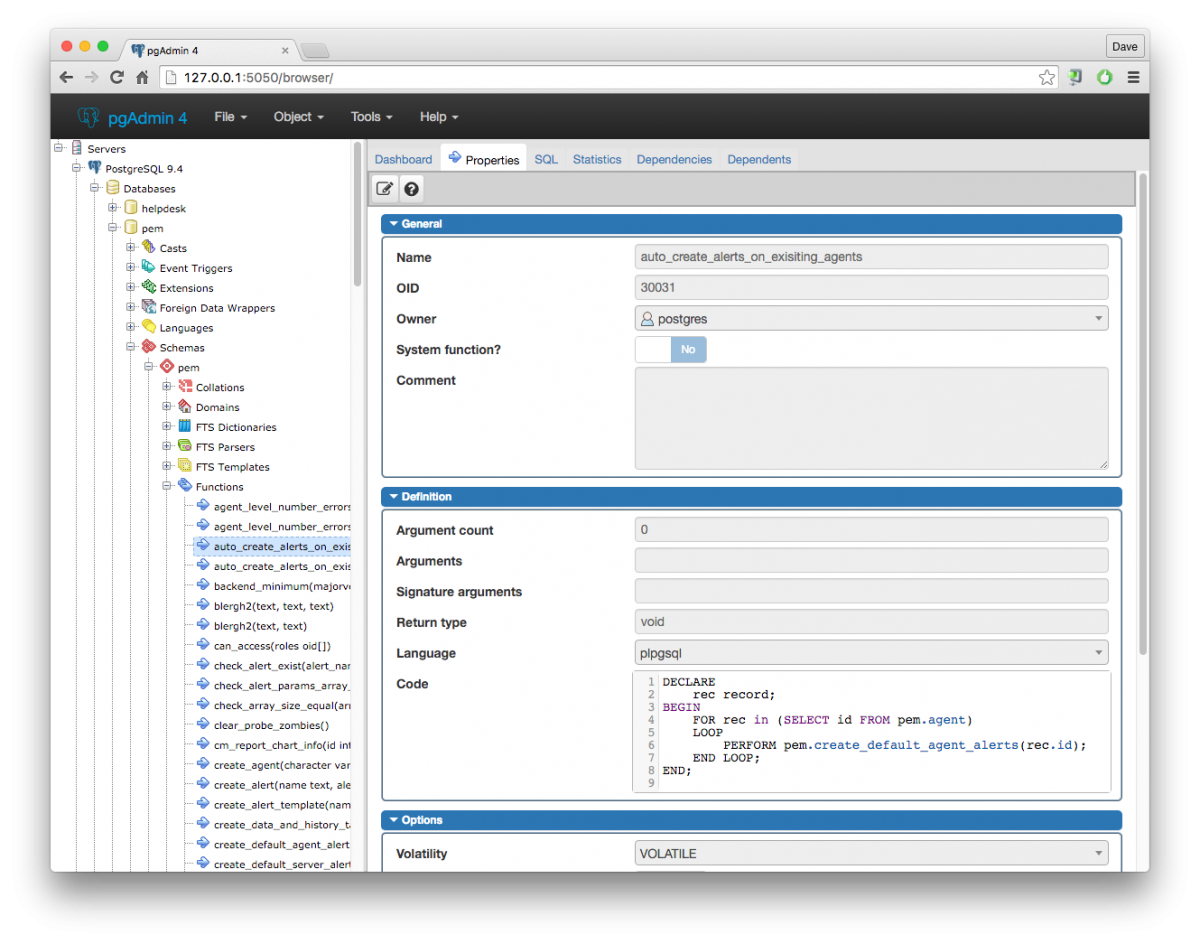Image resolution: width=1200 pixels, height=944 pixels.
Task: Click the edit properties pencil icon
Action: (x=385, y=189)
